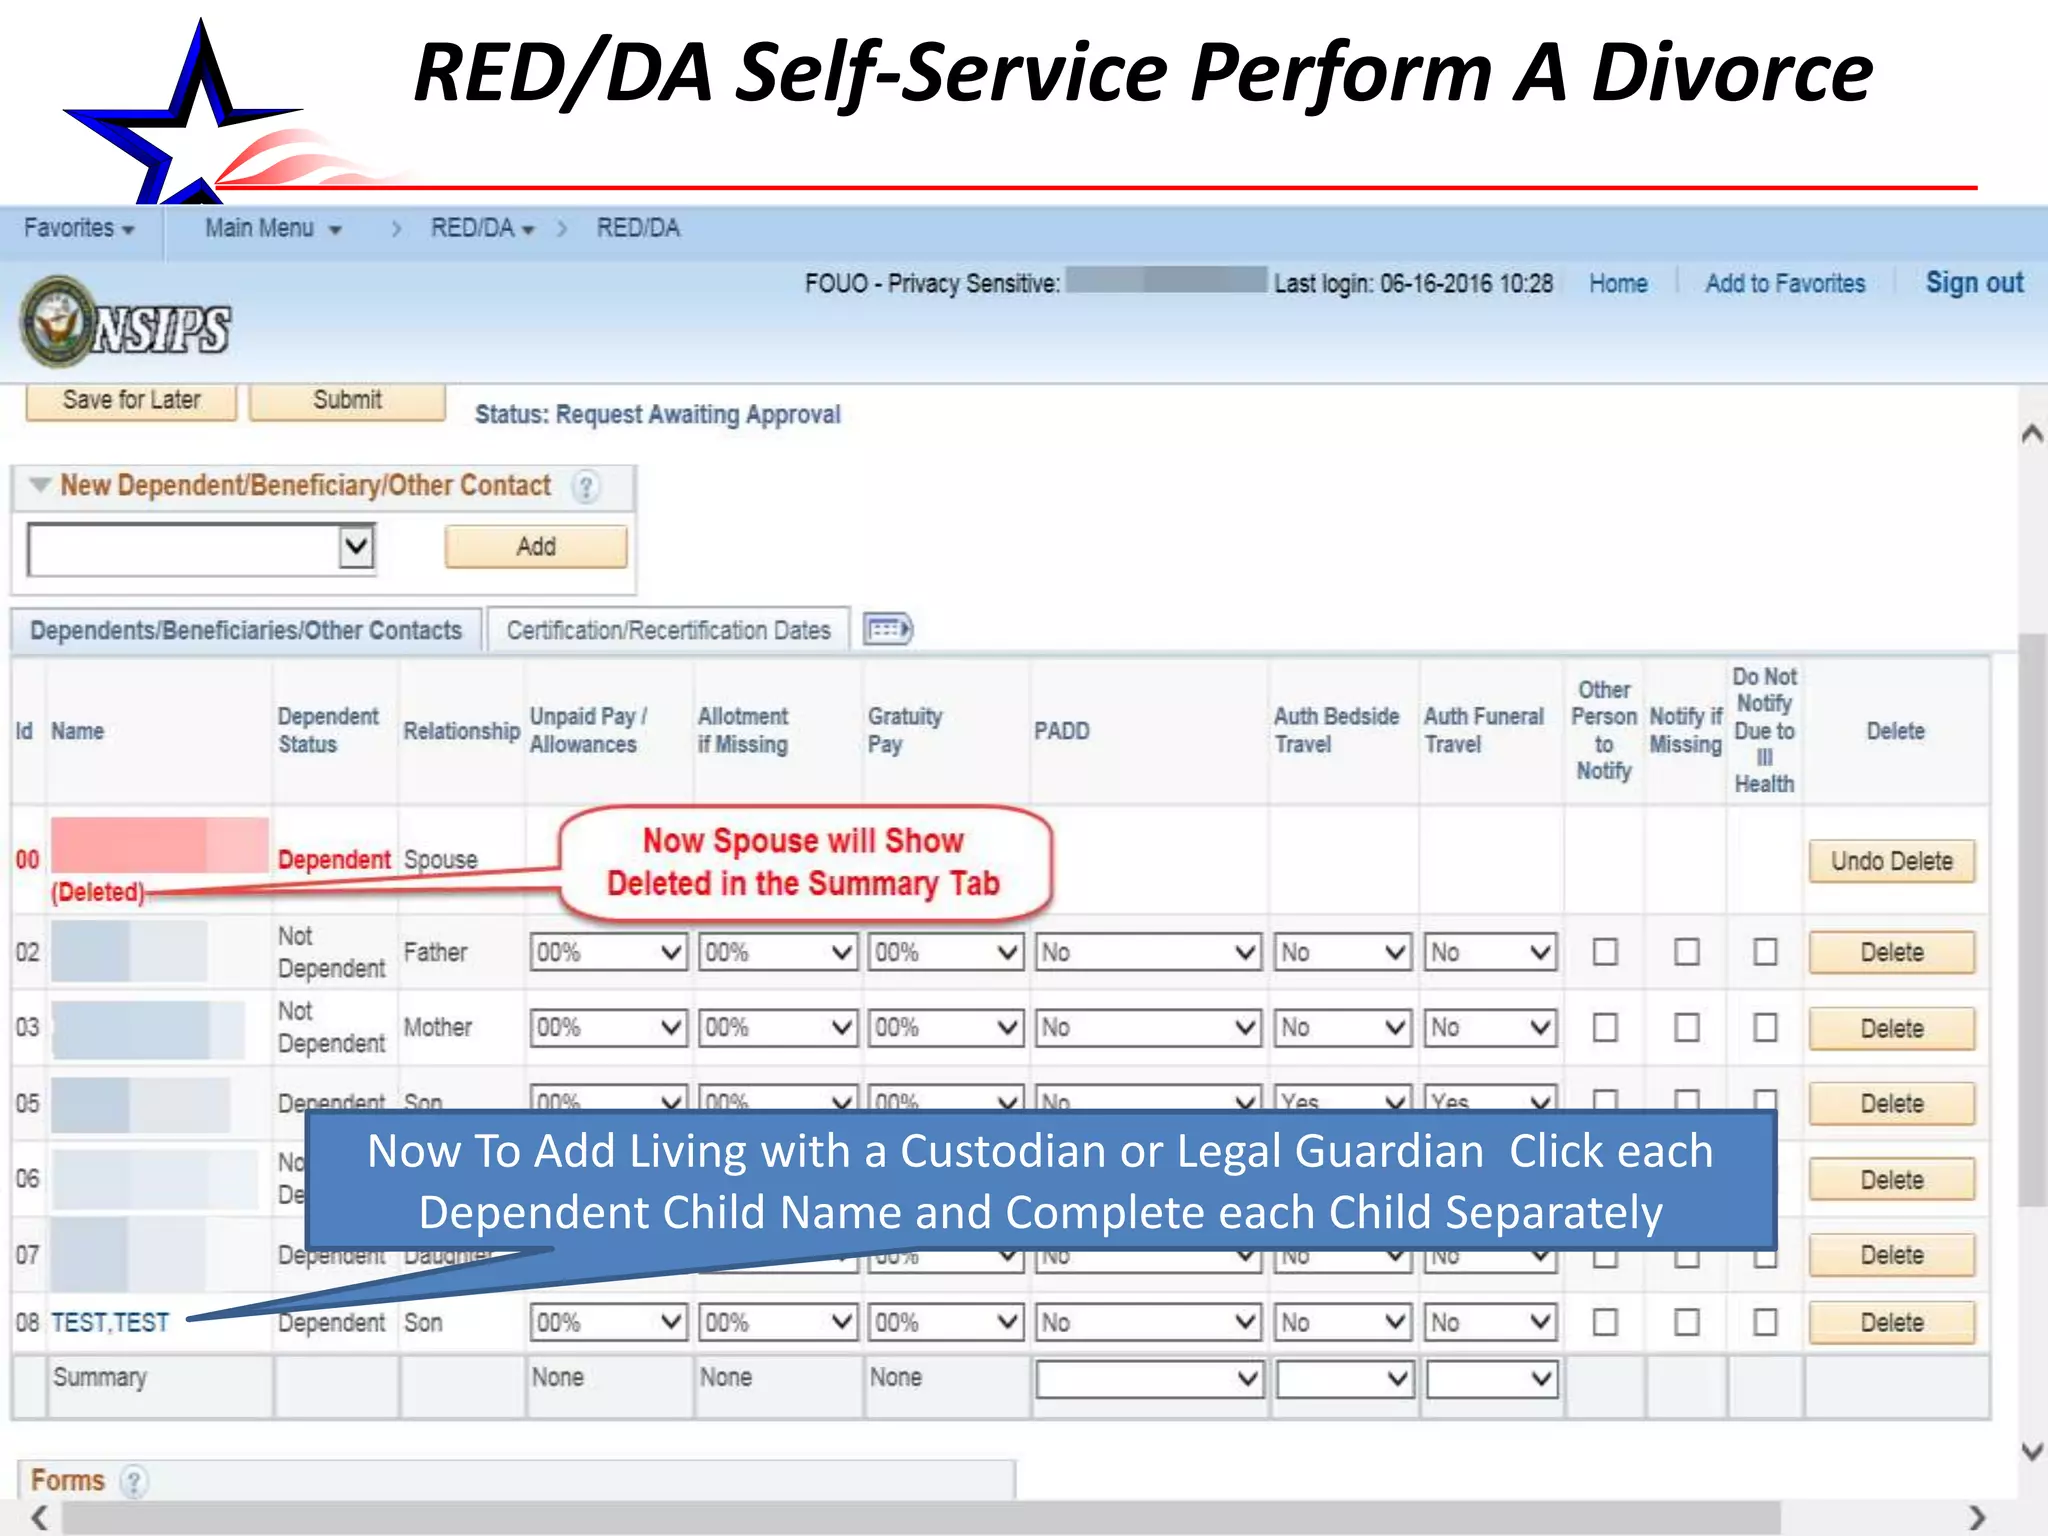Click the help icon beside Forms
This screenshot has height=1536, width=2048.
[x=133, y=1481]
